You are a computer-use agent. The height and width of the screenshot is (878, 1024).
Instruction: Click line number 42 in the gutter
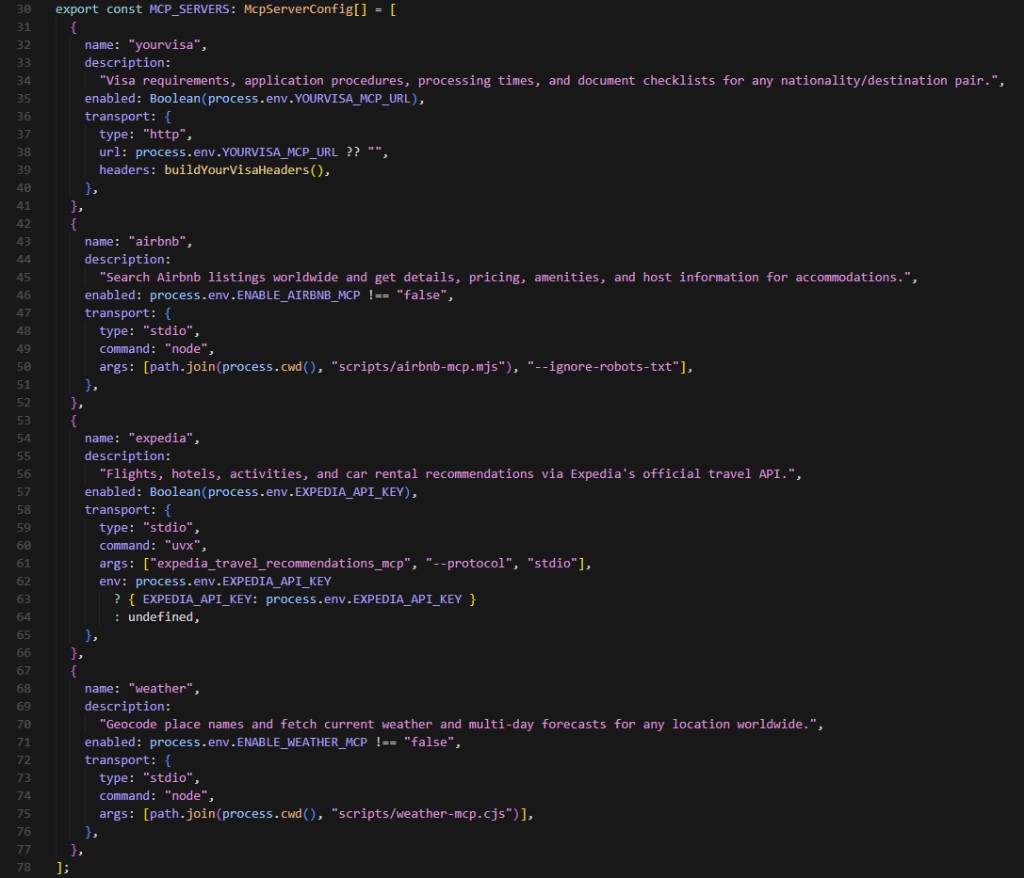pos(24,224)
